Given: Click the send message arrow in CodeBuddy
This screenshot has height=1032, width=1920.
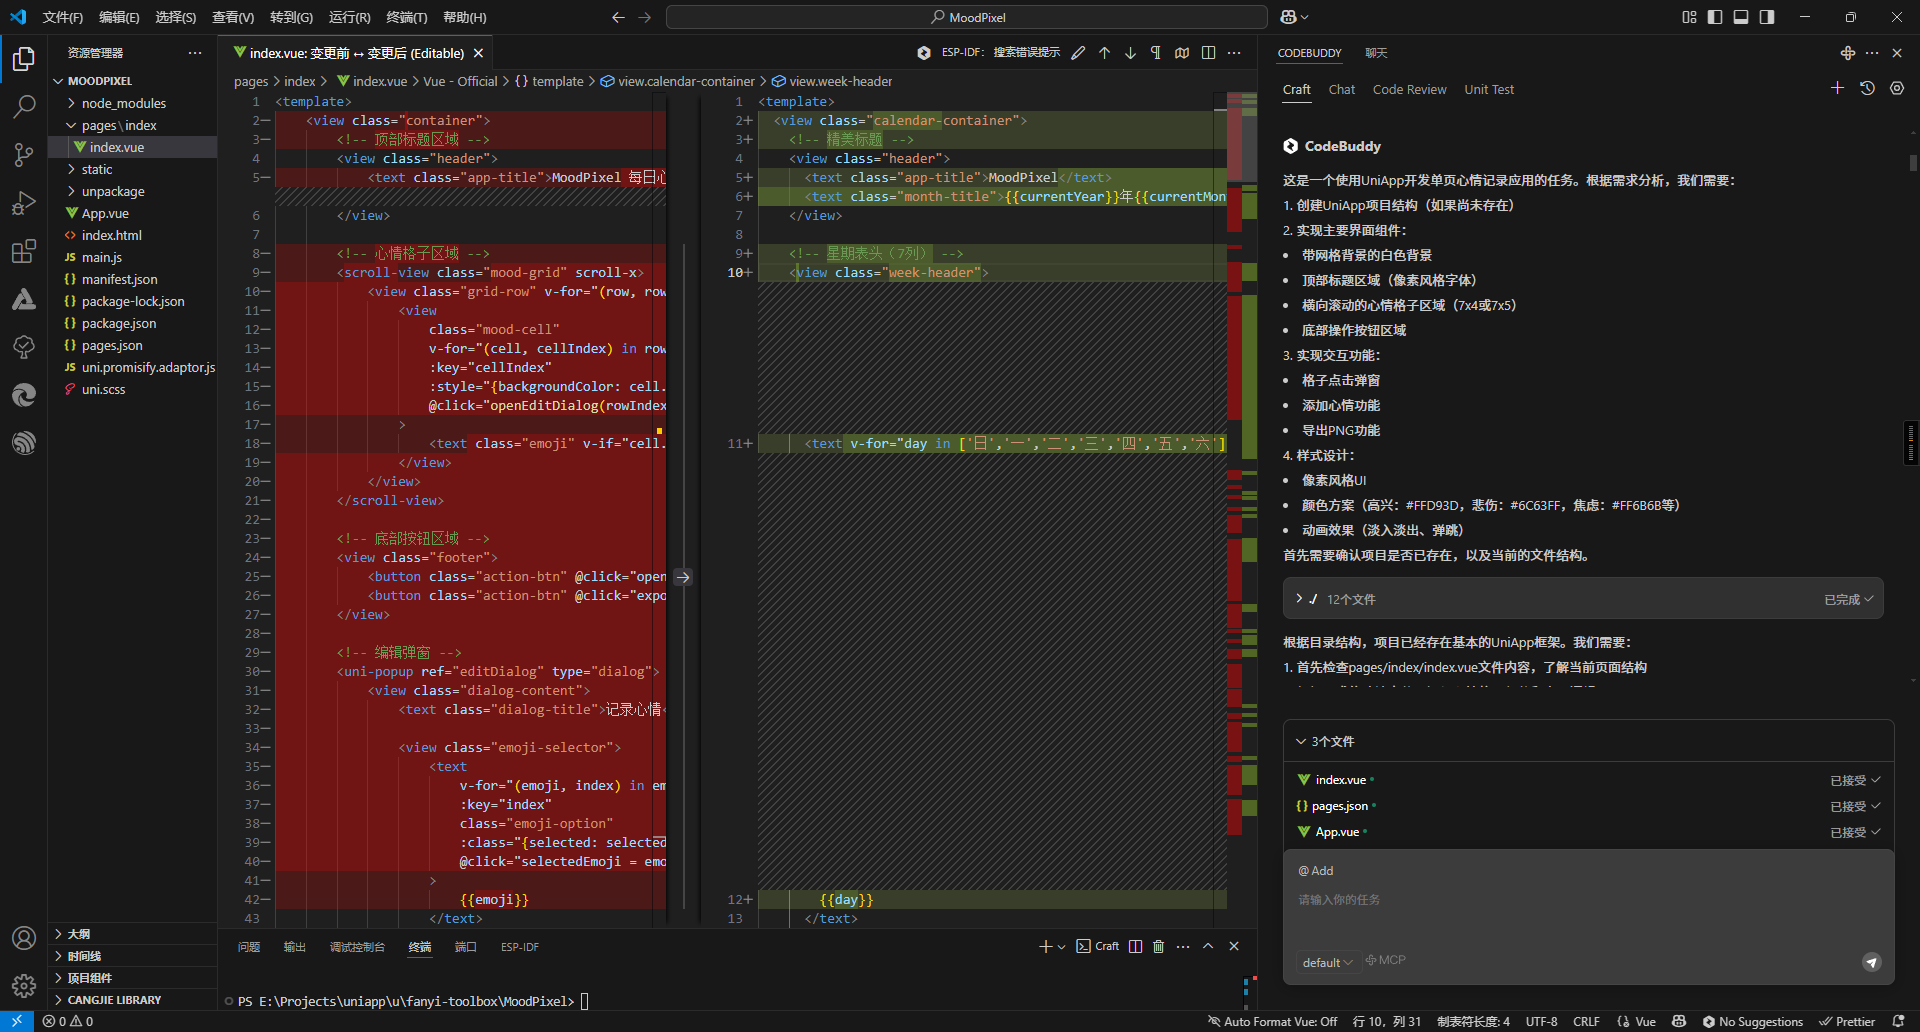Looking at the screenshot, I should (1871, 962).
